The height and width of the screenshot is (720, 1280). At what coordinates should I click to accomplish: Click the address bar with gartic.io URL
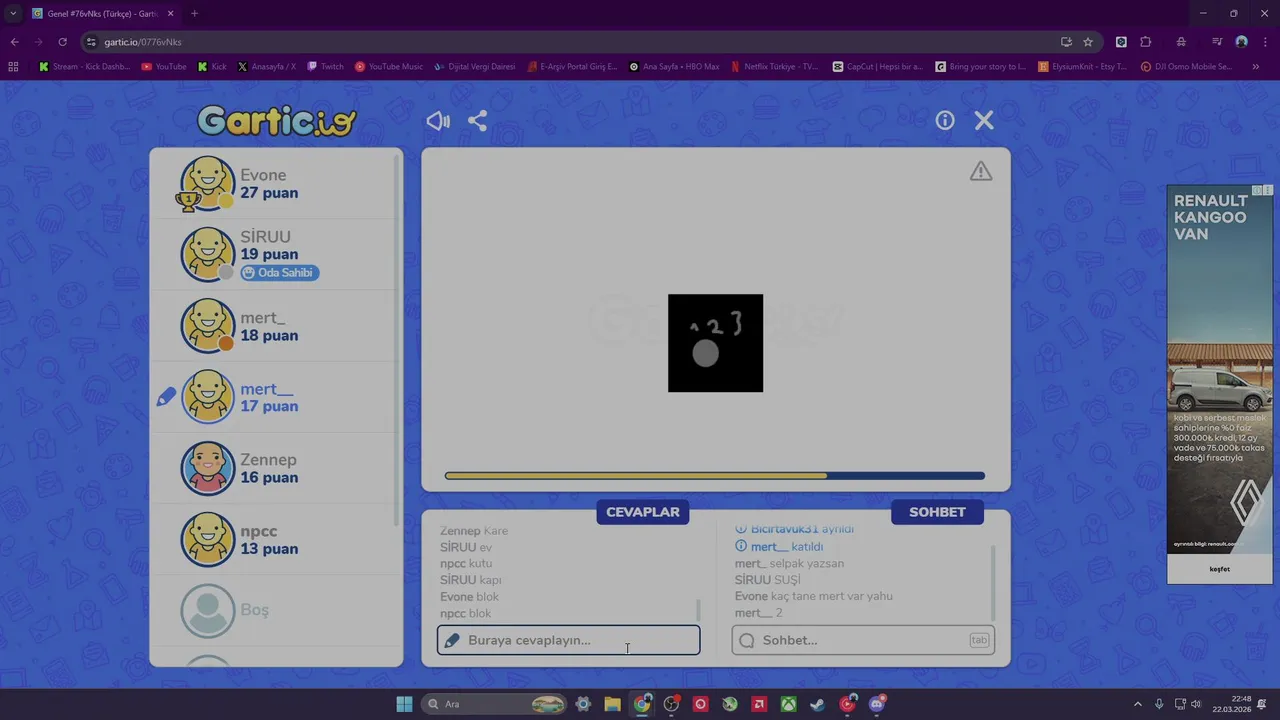tap(570, 42)
